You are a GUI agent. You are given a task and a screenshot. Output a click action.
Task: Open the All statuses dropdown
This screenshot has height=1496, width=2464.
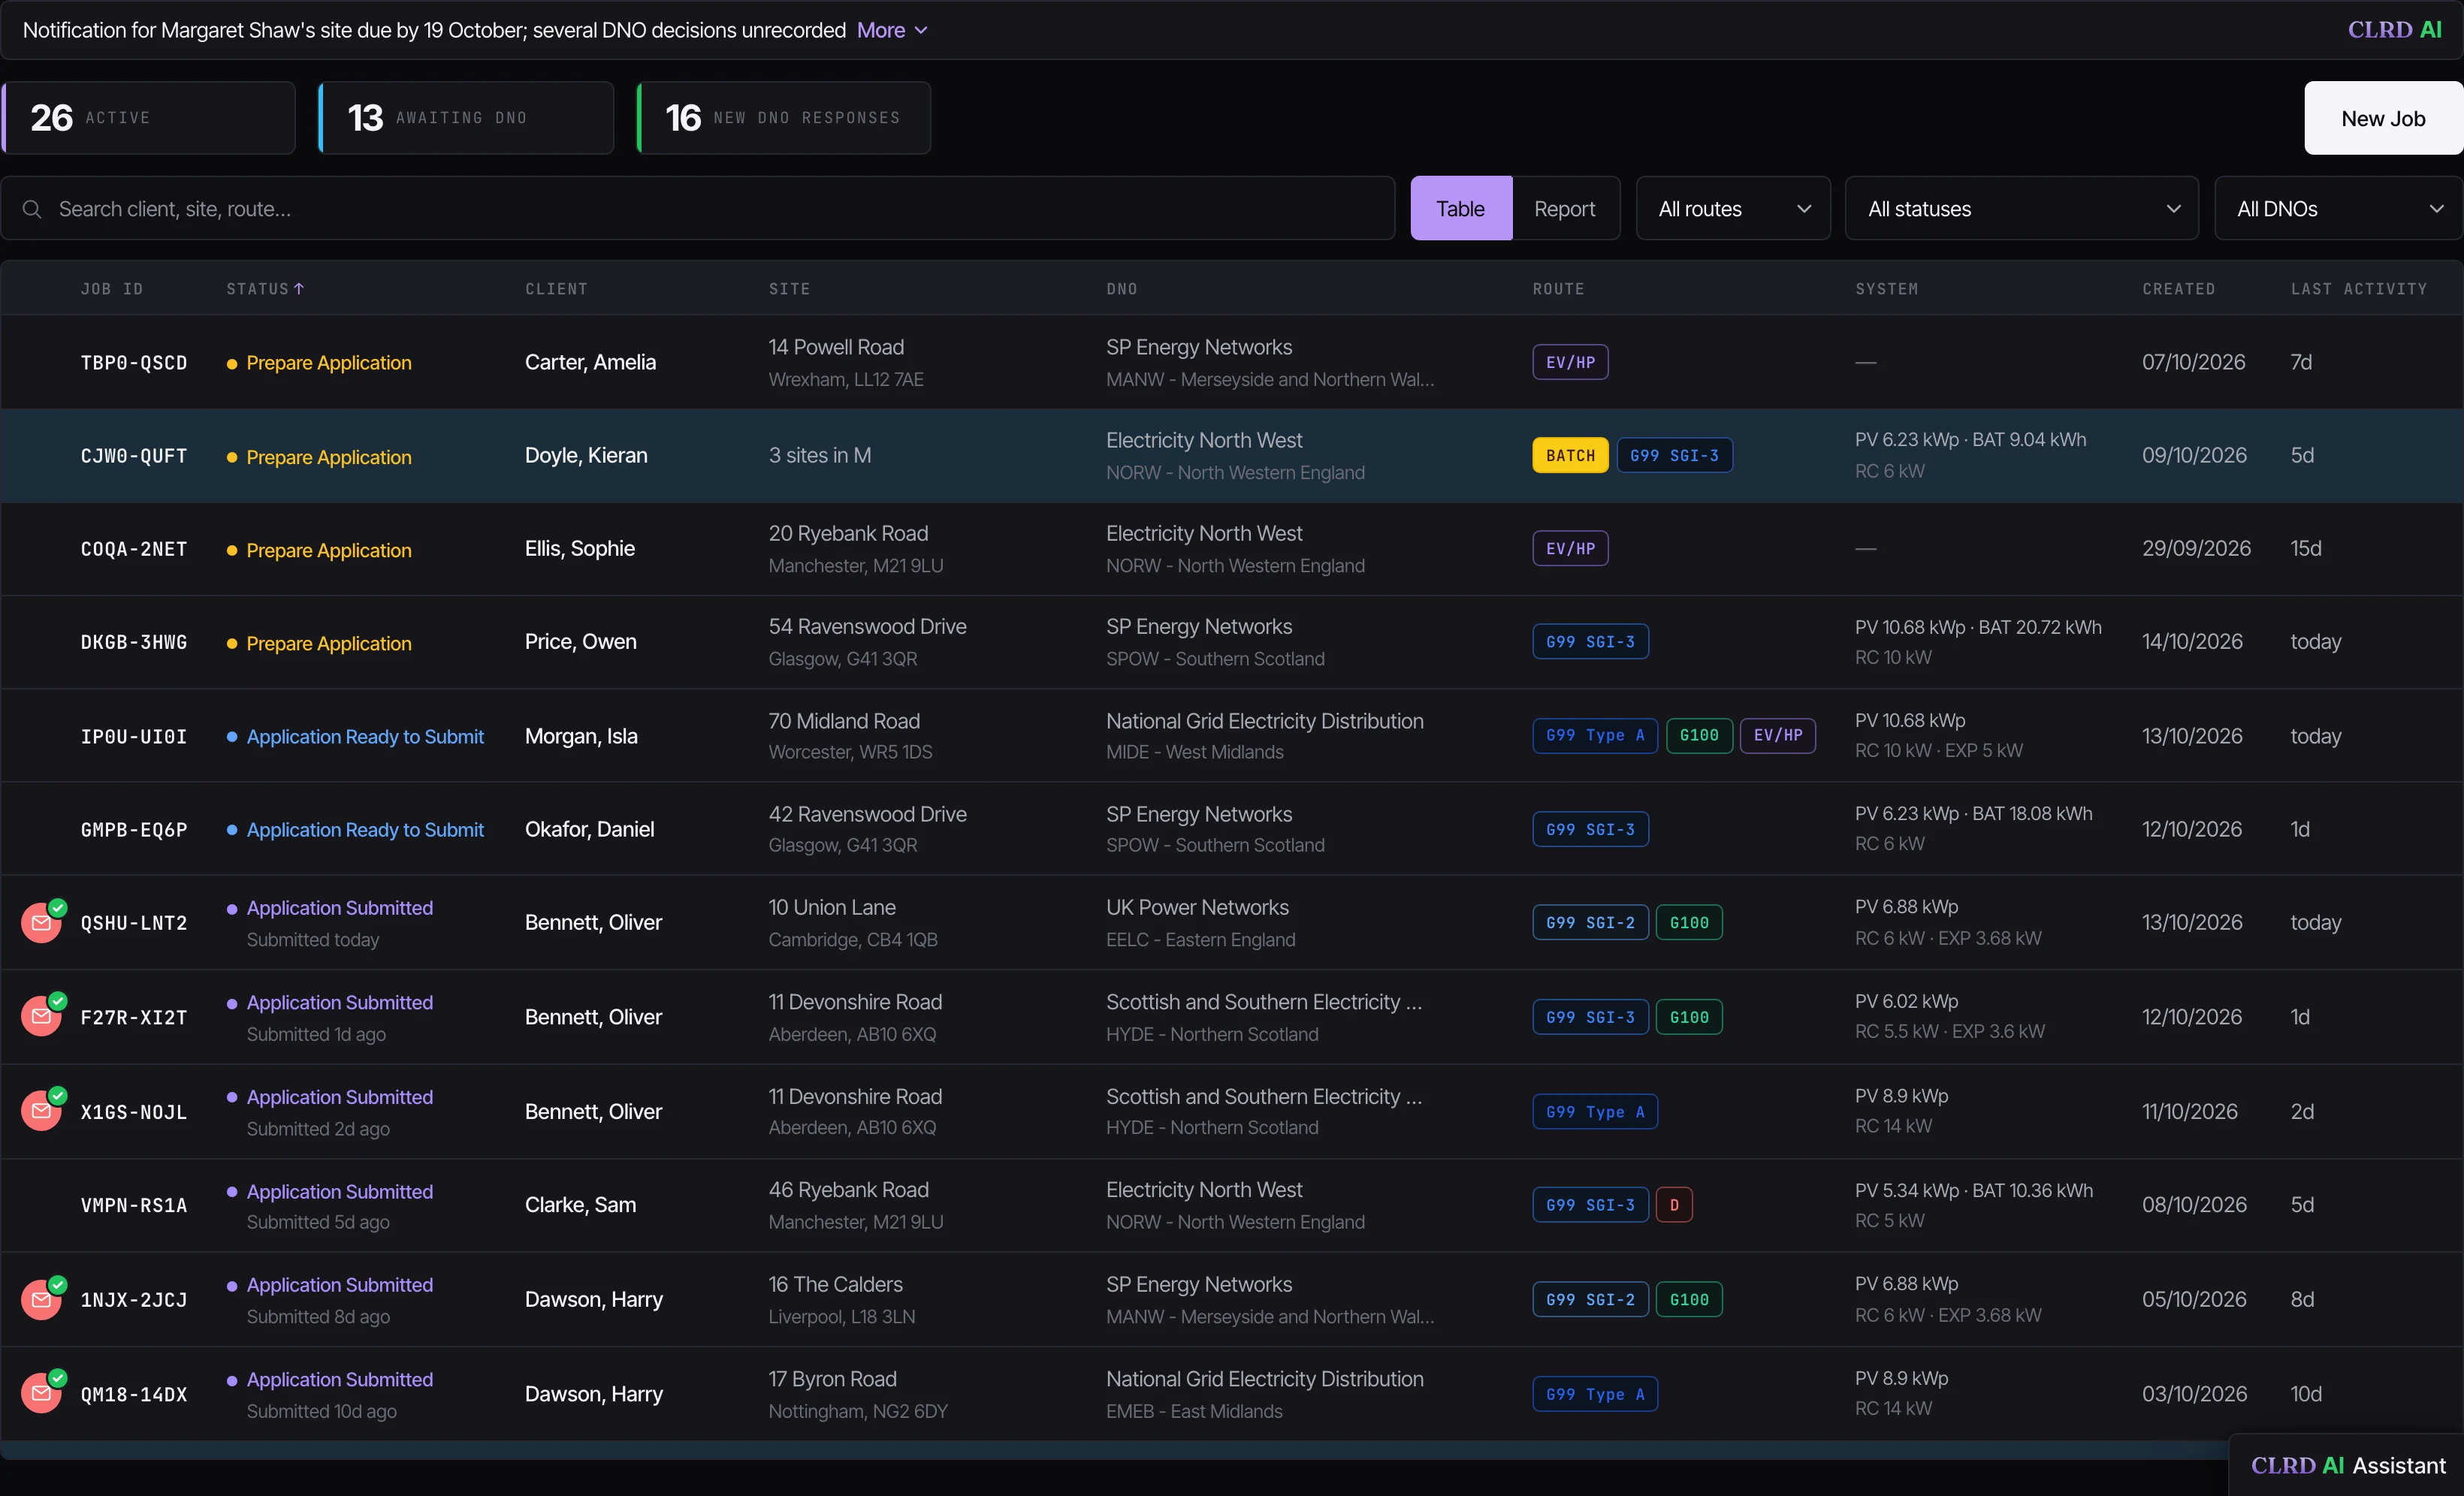click(x=2021, y=209)
